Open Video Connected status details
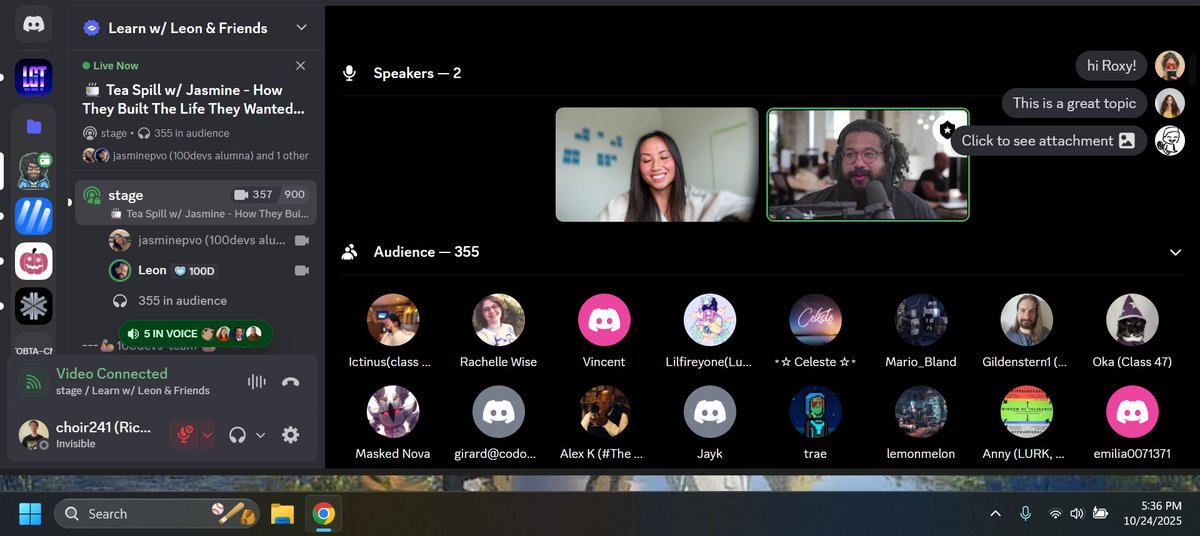1200x536 pixels. [112, 373]
